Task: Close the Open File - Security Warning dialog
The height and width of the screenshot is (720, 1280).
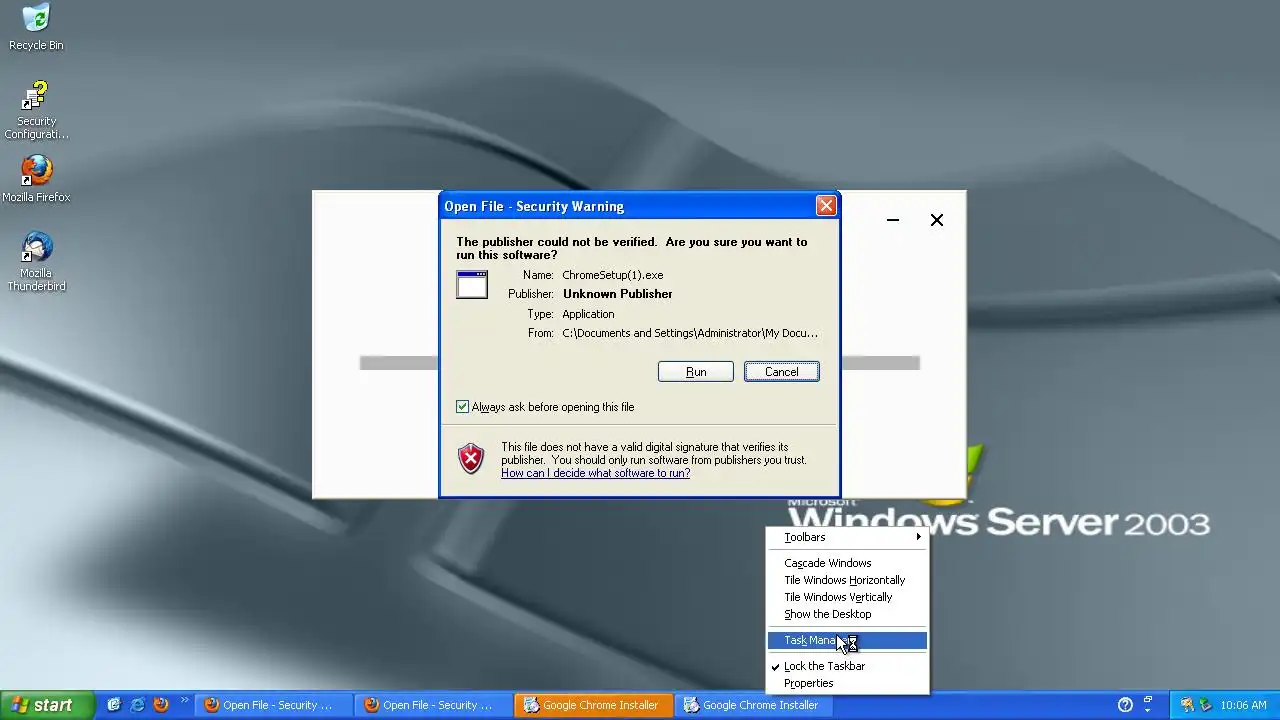Action: pyautogui.click(x=826, y=206)
